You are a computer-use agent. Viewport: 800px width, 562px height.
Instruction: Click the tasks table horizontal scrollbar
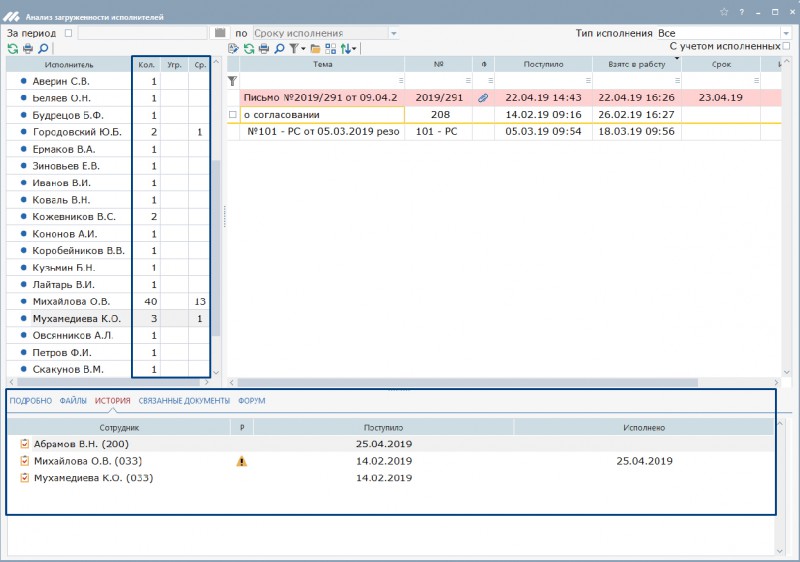[x=467, y=382]
